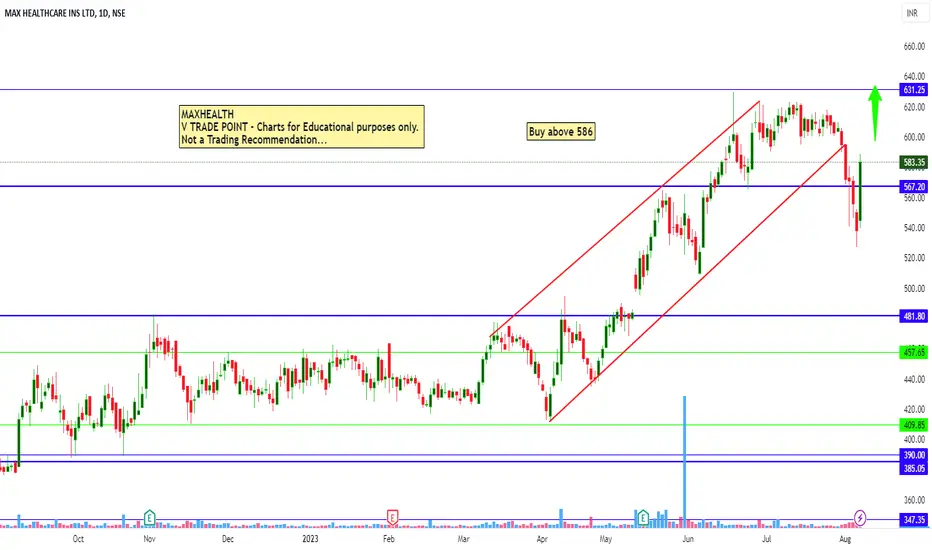Click the purple lightning icon near Aug

(859, 517)
